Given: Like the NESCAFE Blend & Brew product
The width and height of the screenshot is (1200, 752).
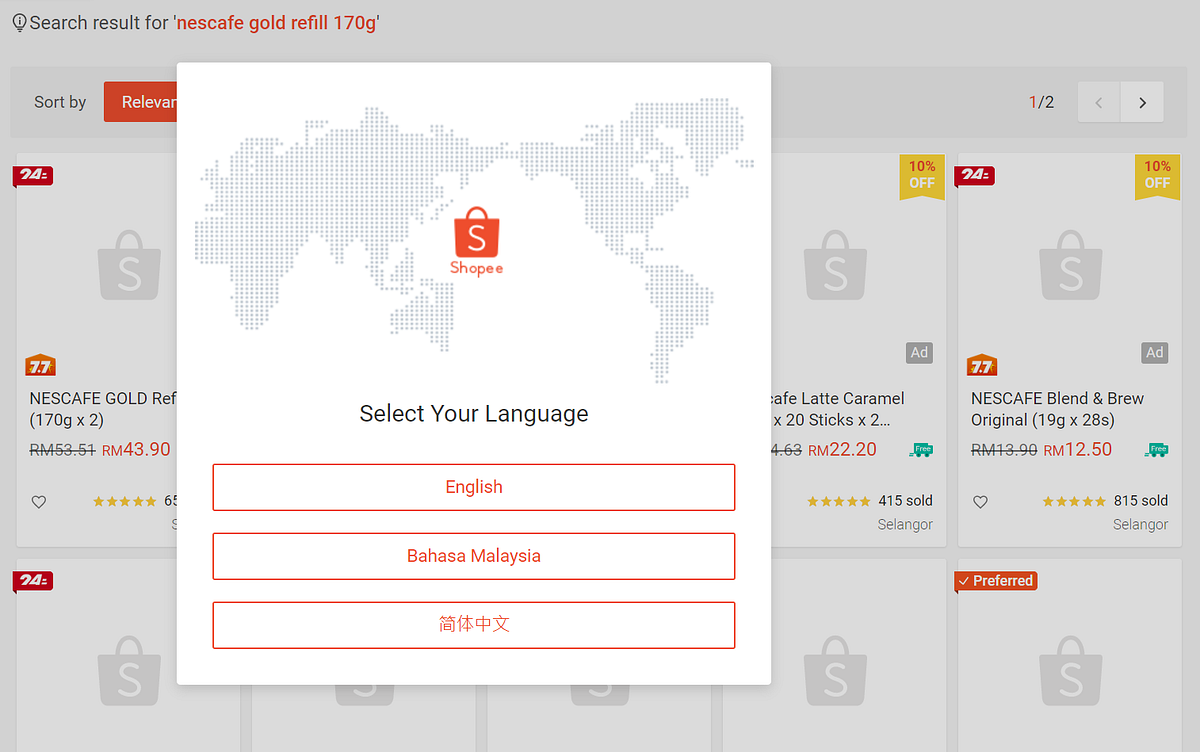Looking at the screenshot, I should 980,502.
